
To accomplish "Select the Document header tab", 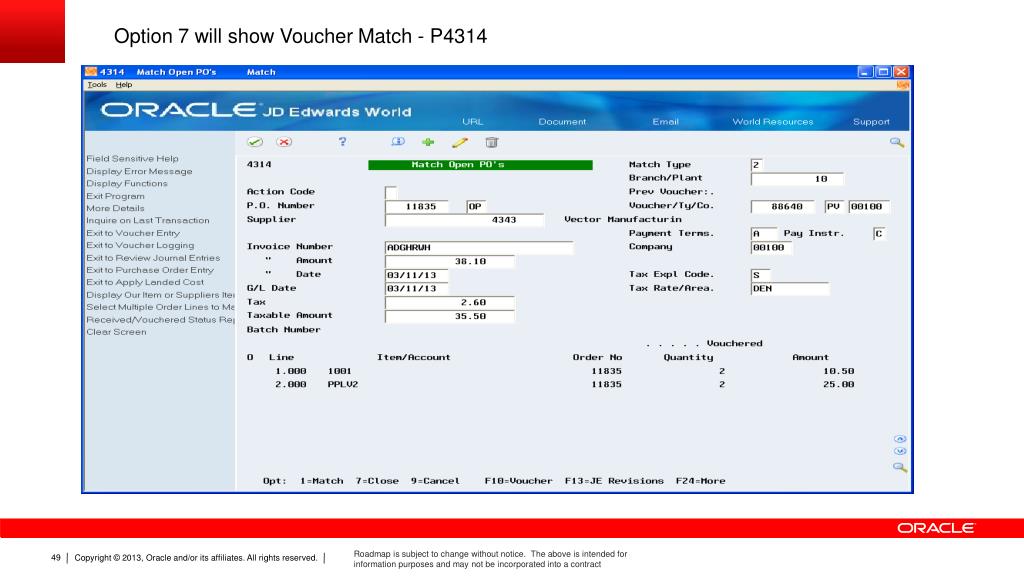I will 562,121.
